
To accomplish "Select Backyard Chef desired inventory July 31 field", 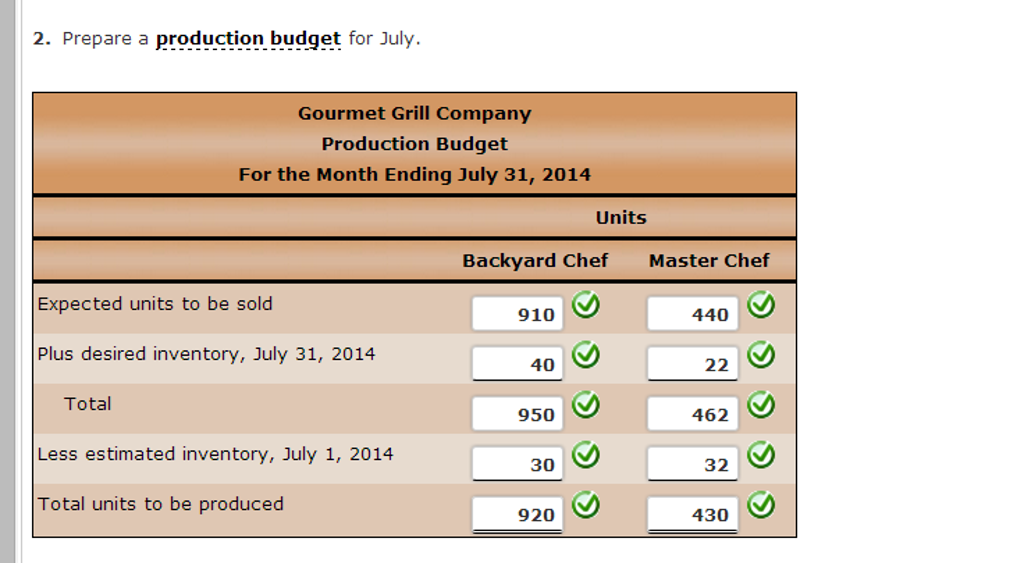I will tap(518, 364).
